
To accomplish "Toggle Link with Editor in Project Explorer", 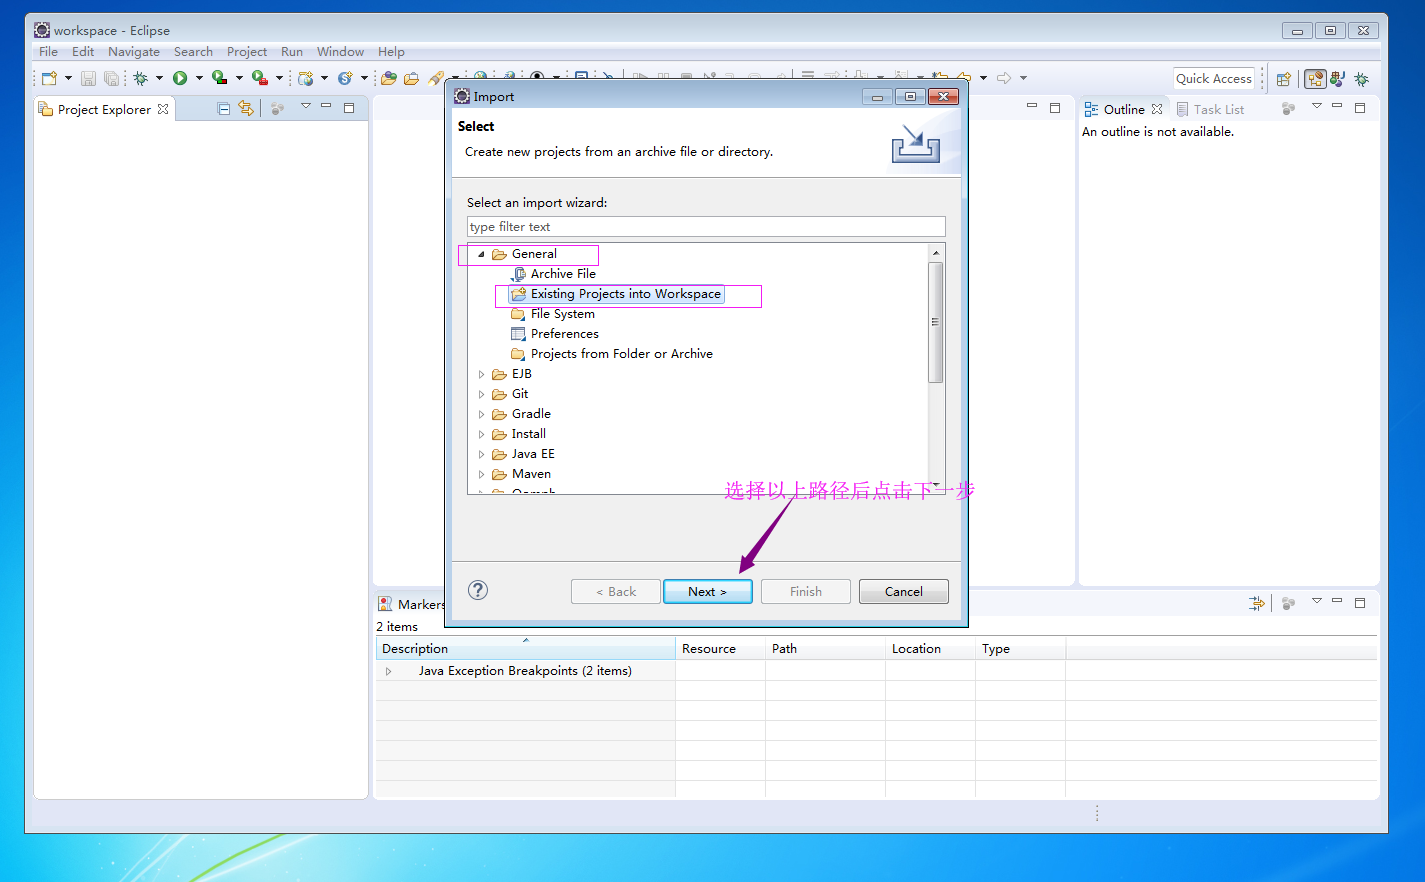I will (246, 108).
